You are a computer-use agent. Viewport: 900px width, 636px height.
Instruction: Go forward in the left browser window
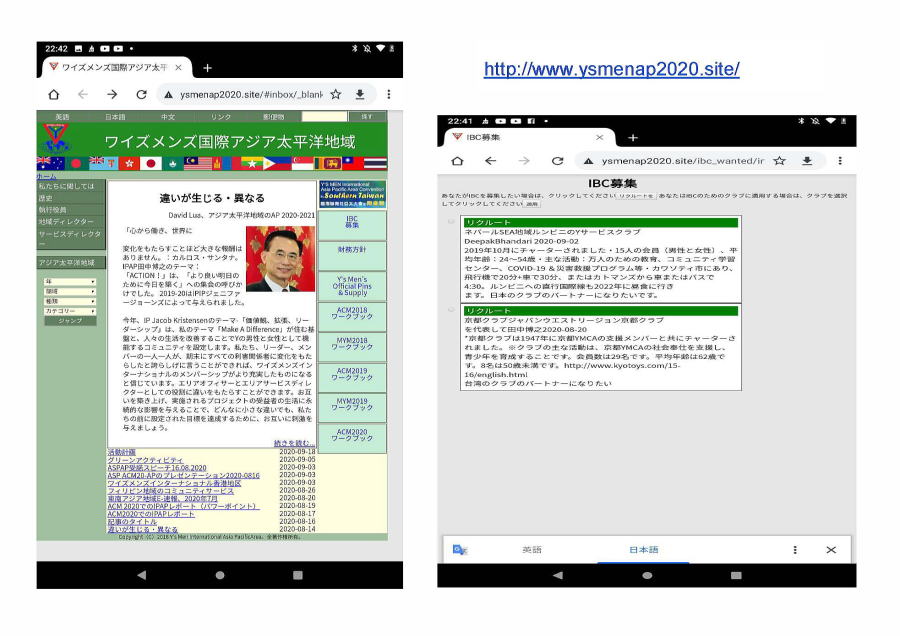pyautogui.click(x=112, y=94)
